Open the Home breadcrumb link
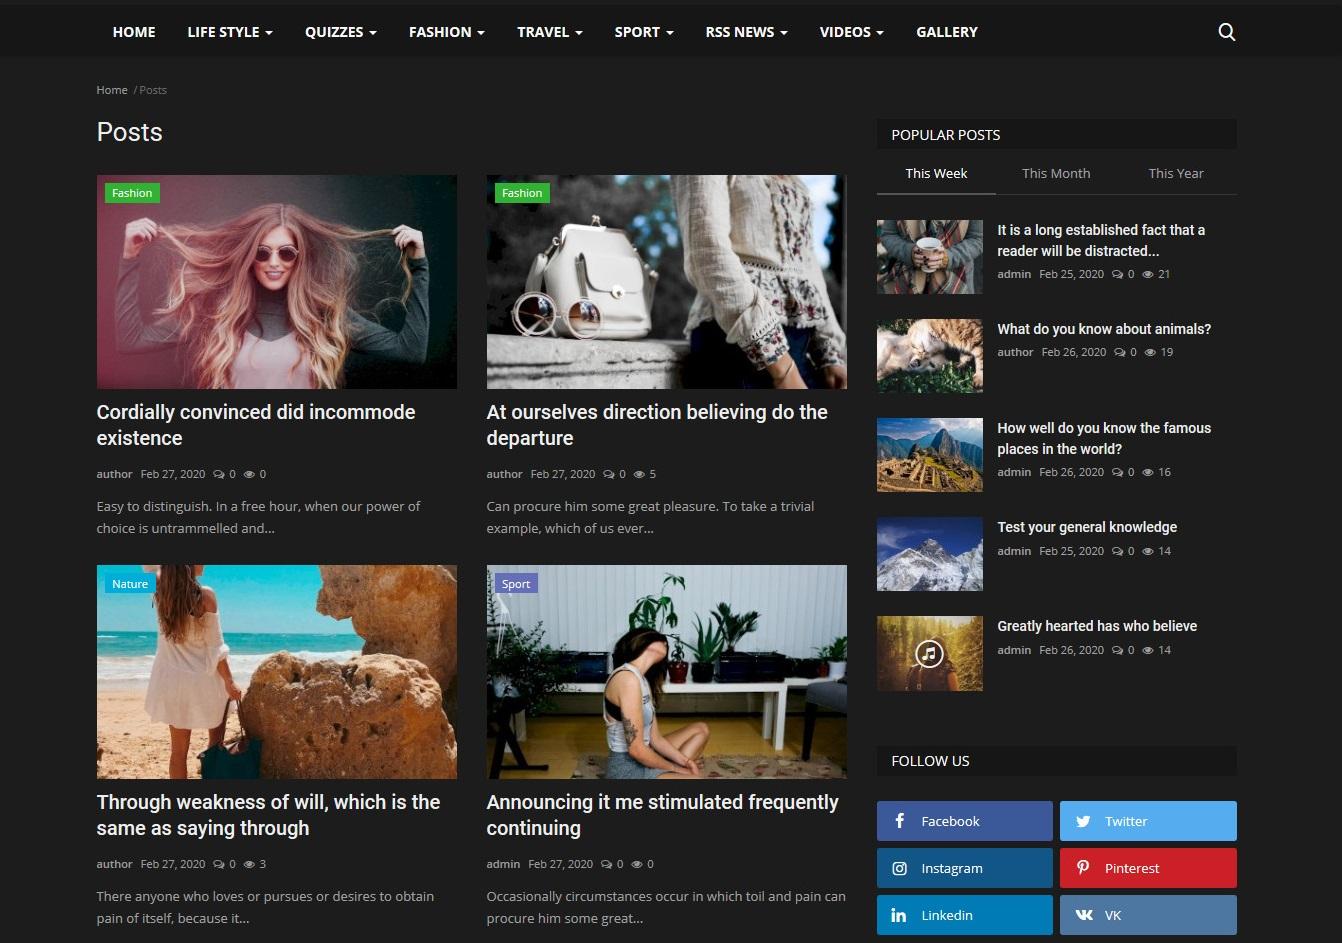Screen dimensions: 1342x943 (x=112, y=90)
